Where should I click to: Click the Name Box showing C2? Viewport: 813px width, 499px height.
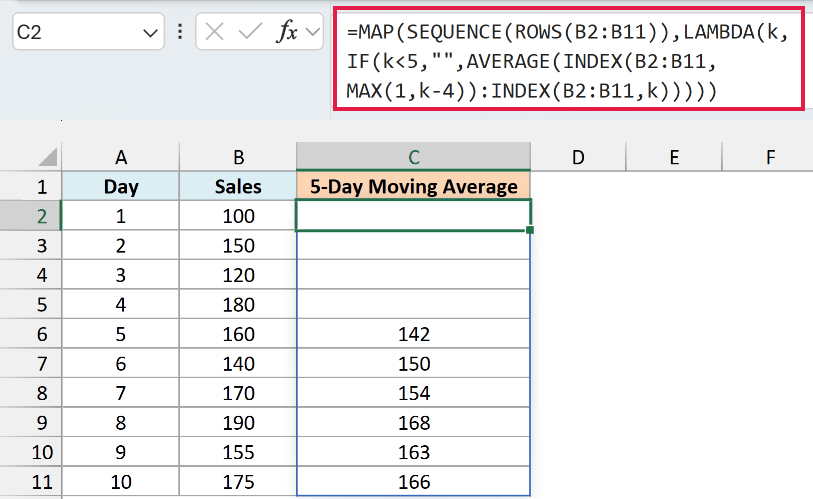pos(88,32)
